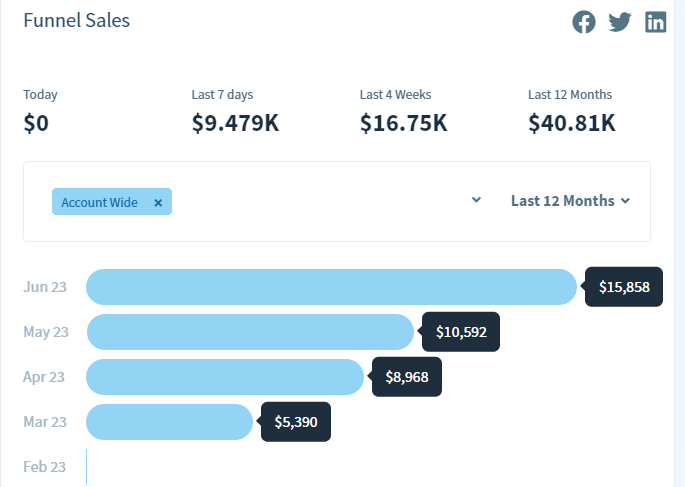Viewport: 685px width, 487px height.
Task: Click the $5,390 value label
Action: click(x=296, y=422)
